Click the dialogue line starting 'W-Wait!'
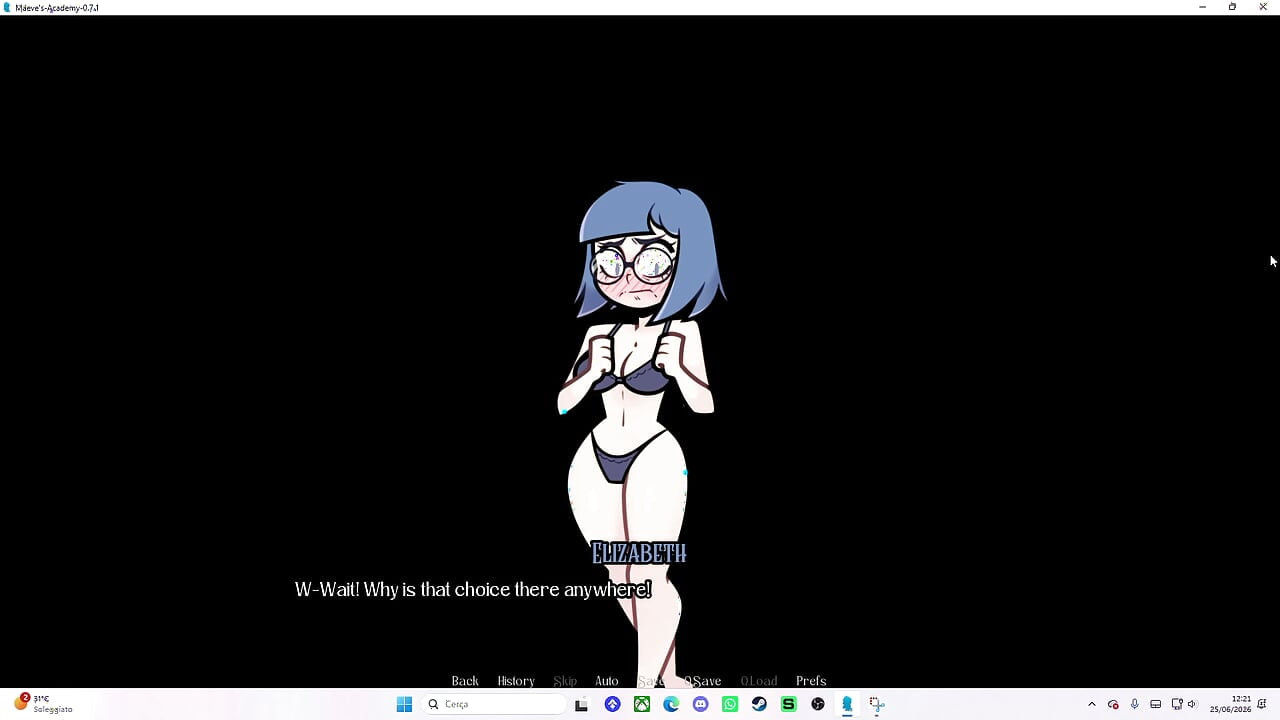The image size is (1280, 720). [473, 590]
